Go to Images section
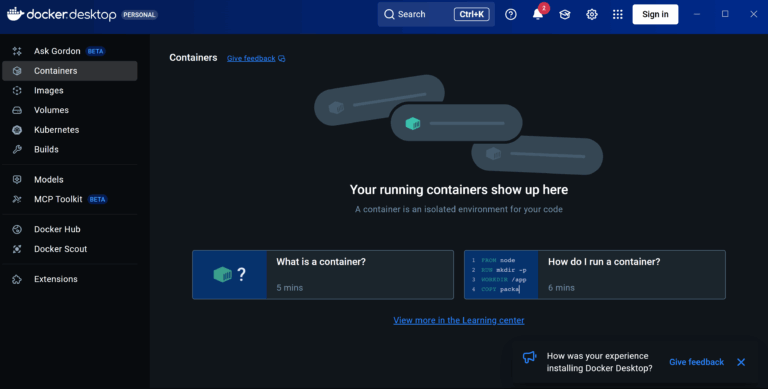The image size is (768, 389). (x=70, y=91)
